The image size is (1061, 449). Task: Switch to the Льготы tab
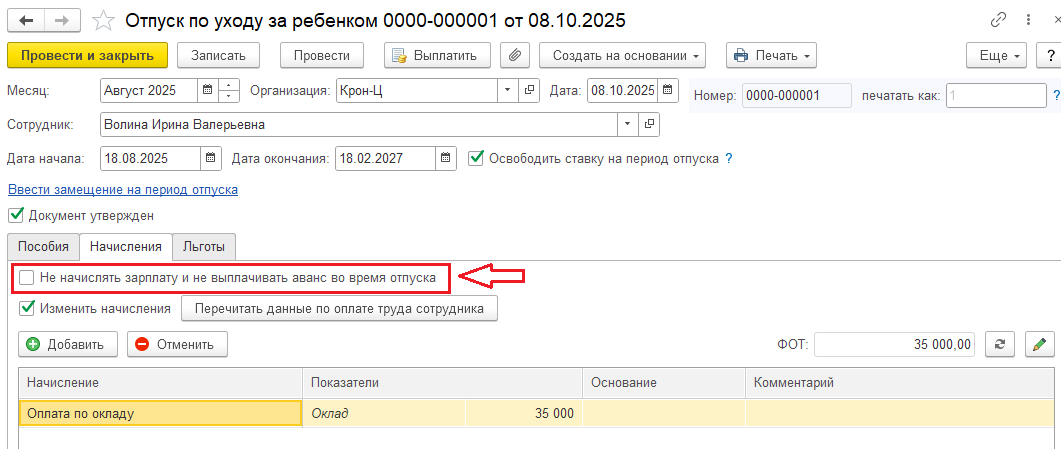(x=204, y=247)
